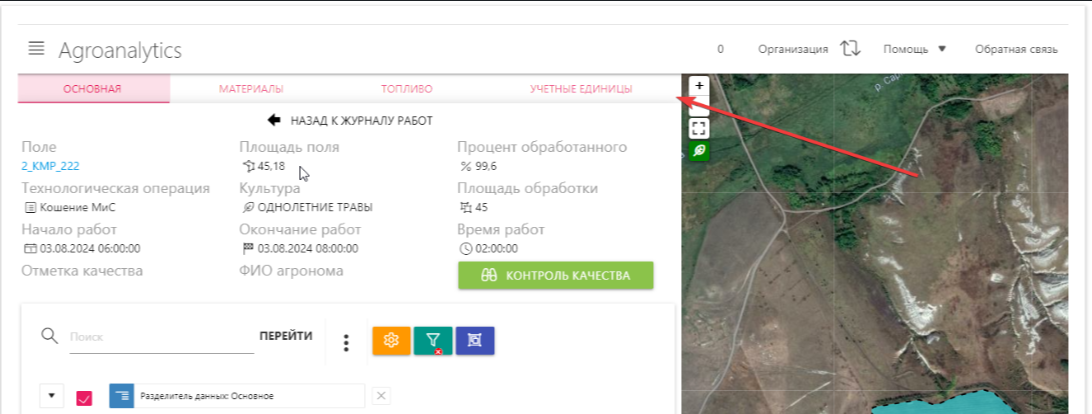Click the green leaf map layer button
This screenshot has height=414, width=1092.
pos(700,151)
